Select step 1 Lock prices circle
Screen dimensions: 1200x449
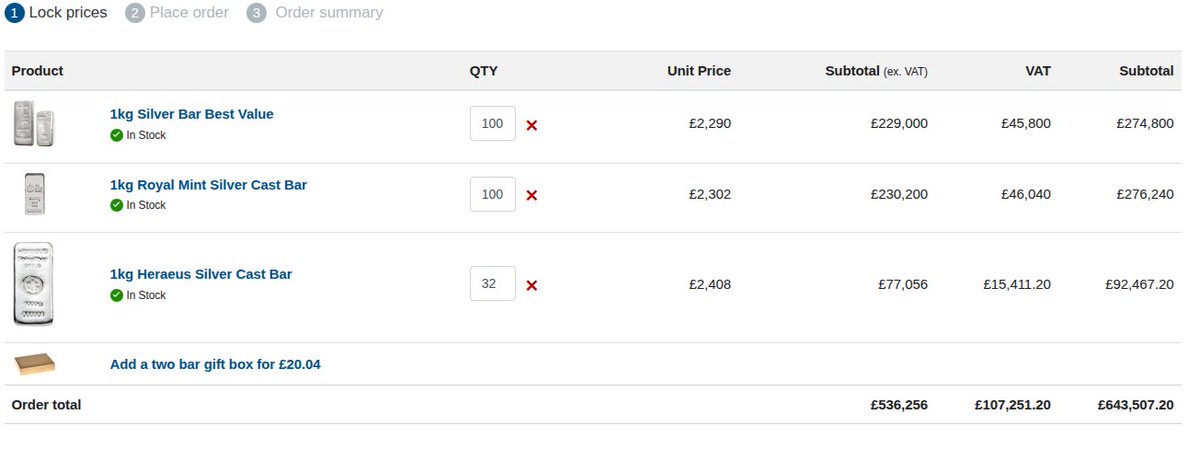point(14,13)
